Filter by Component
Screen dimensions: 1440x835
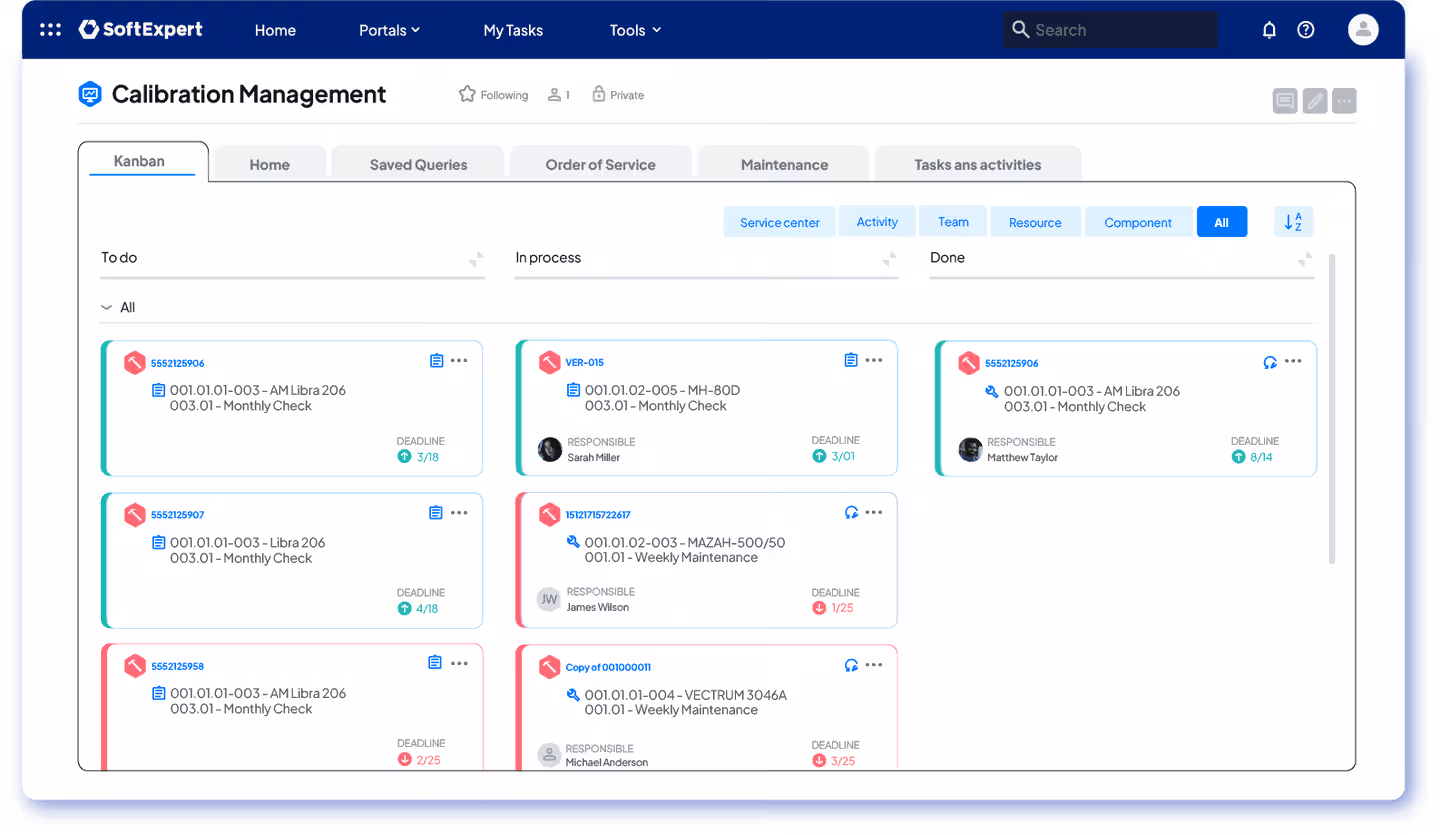(x=1138, y=222)
